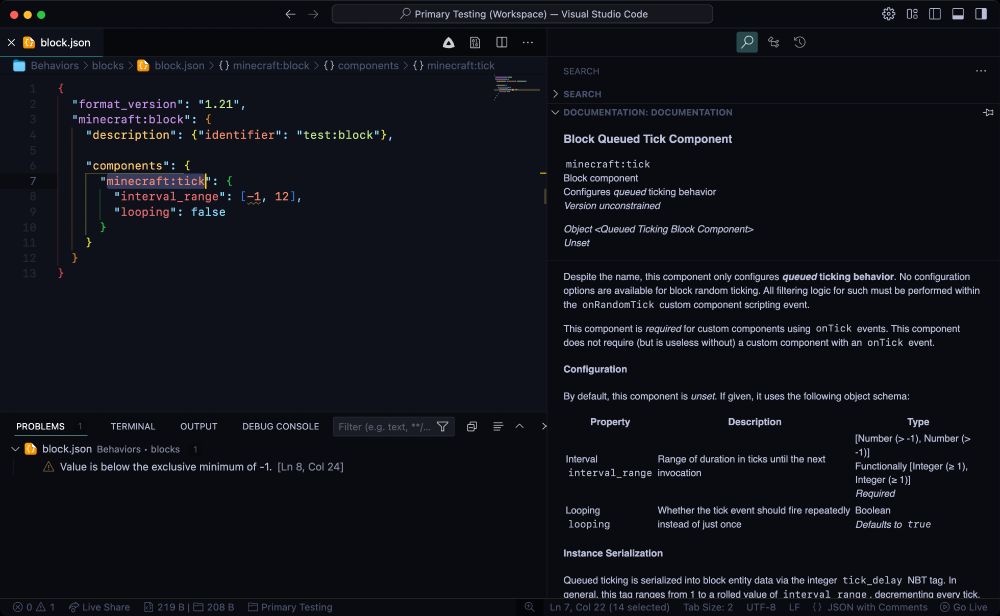Click the warning triangle icon in problems
The image size is (1000, 616).
pyautogui.click(x=48, y=467)
